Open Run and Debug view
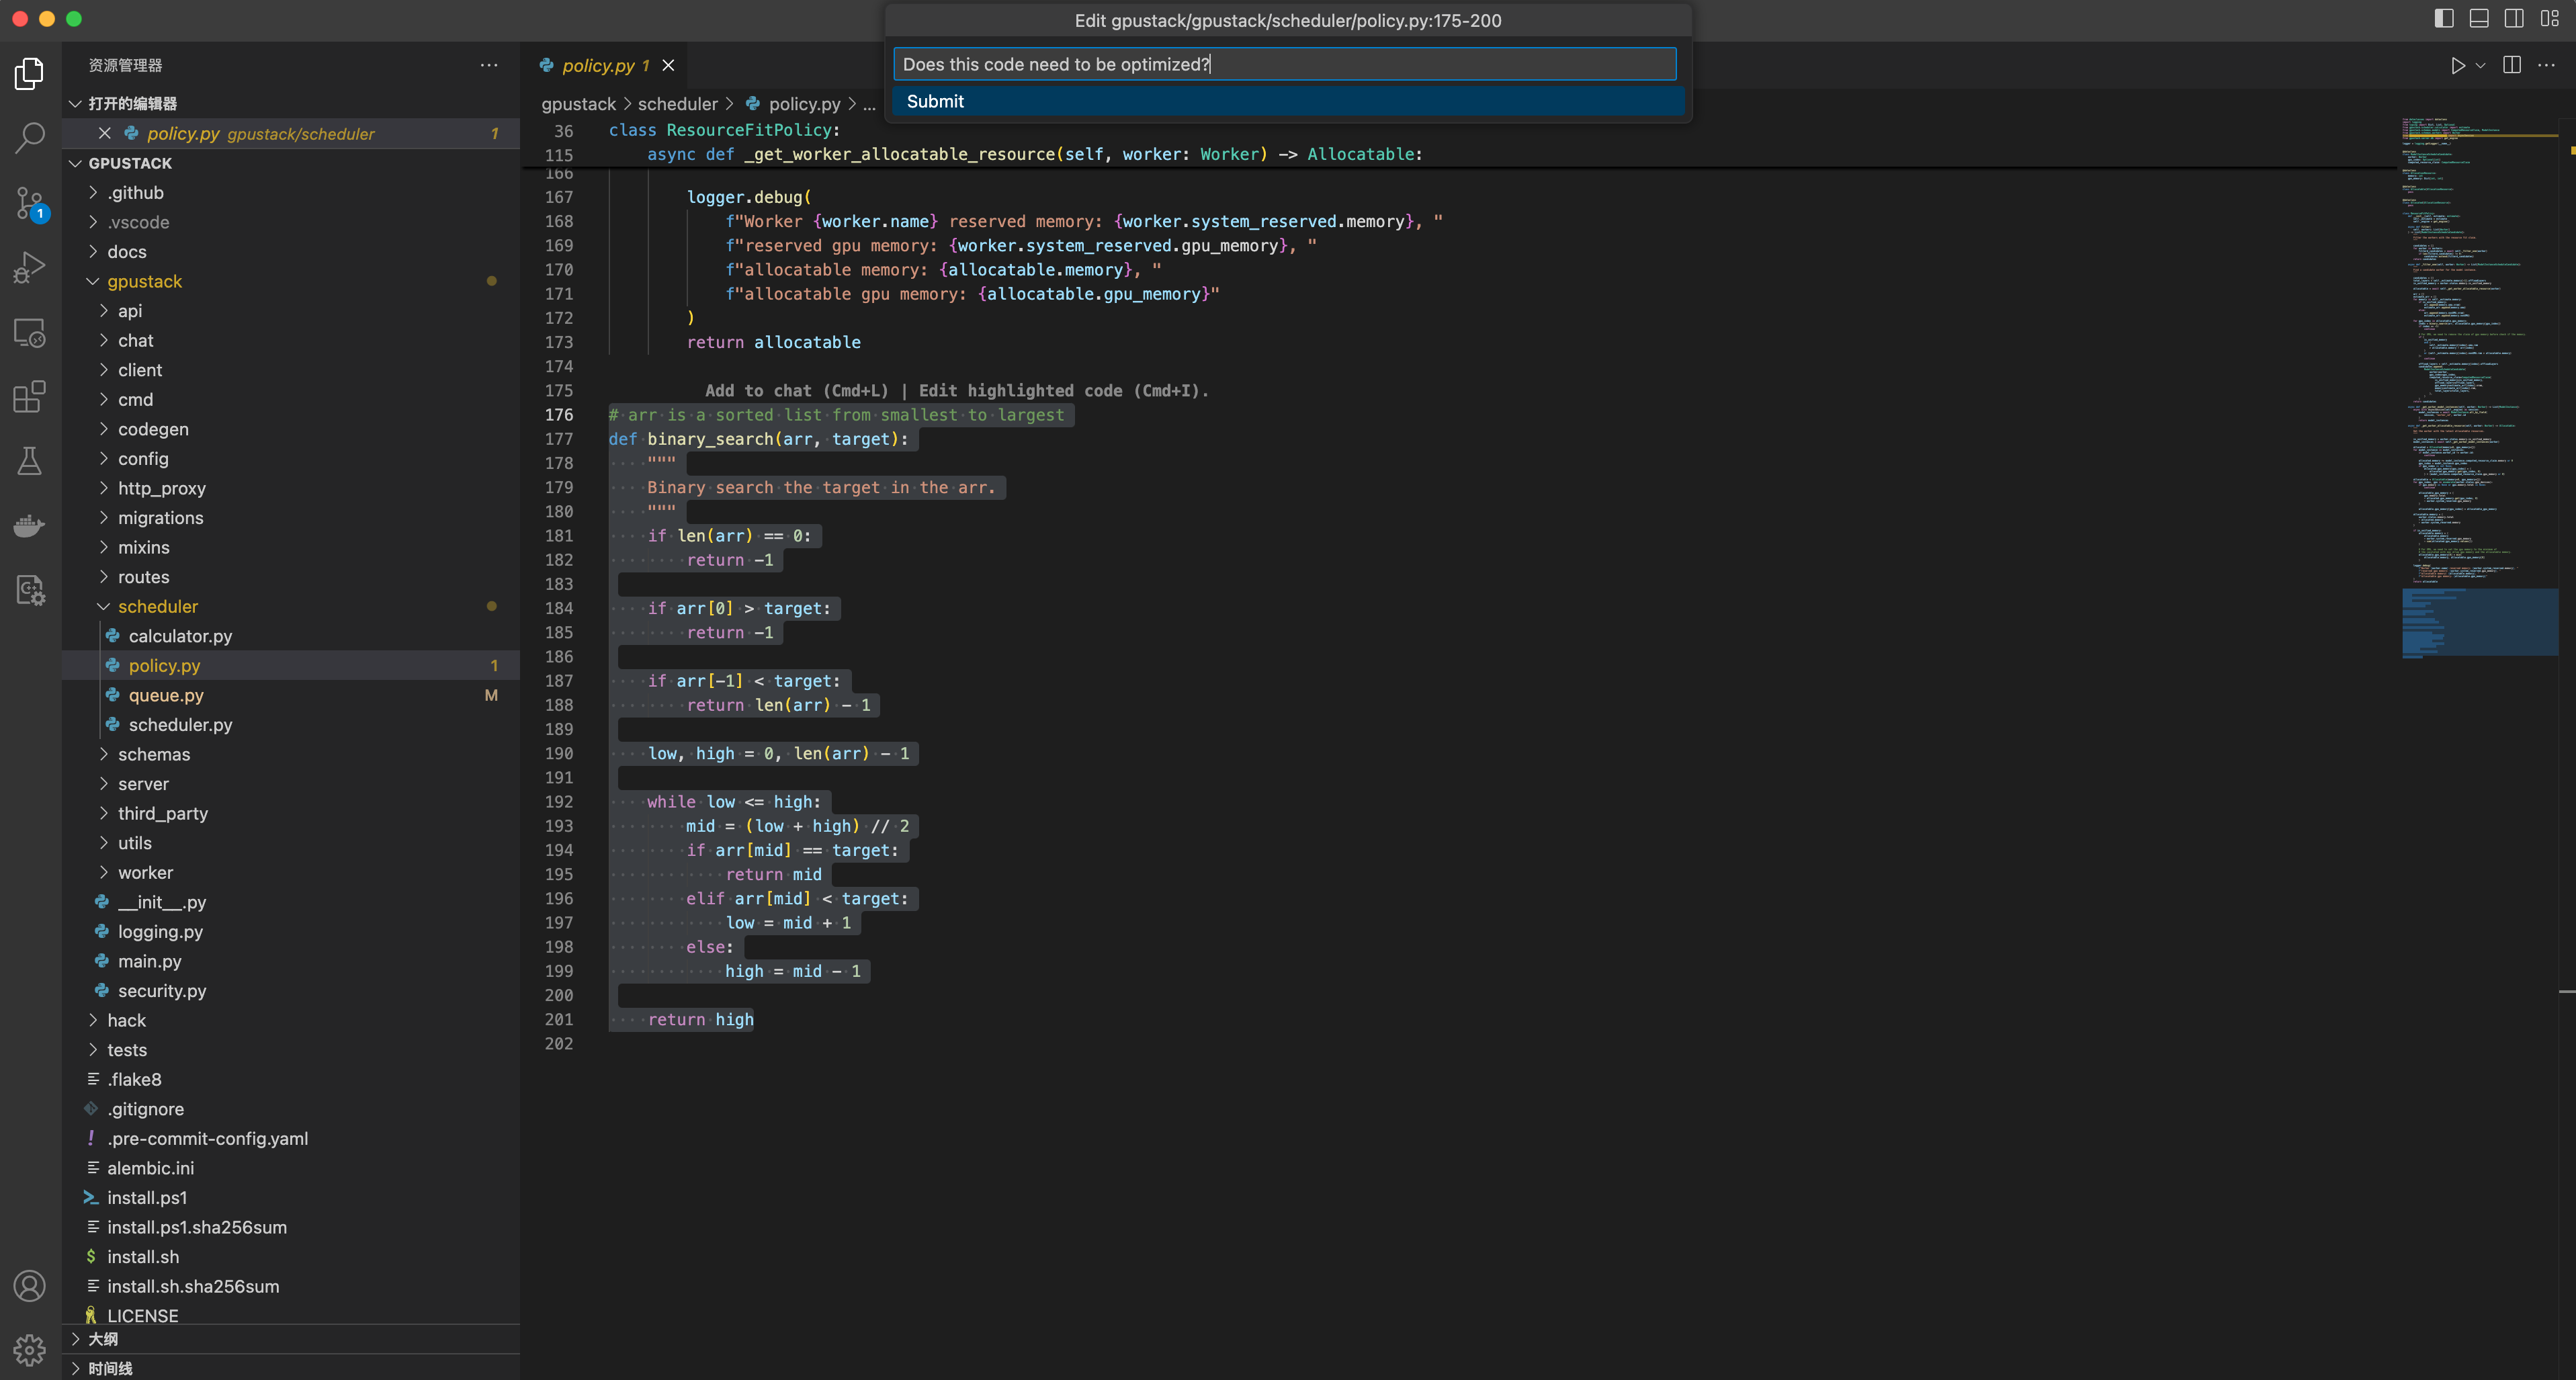This screenshot has height=1380, width=2576. pos(30,267)
